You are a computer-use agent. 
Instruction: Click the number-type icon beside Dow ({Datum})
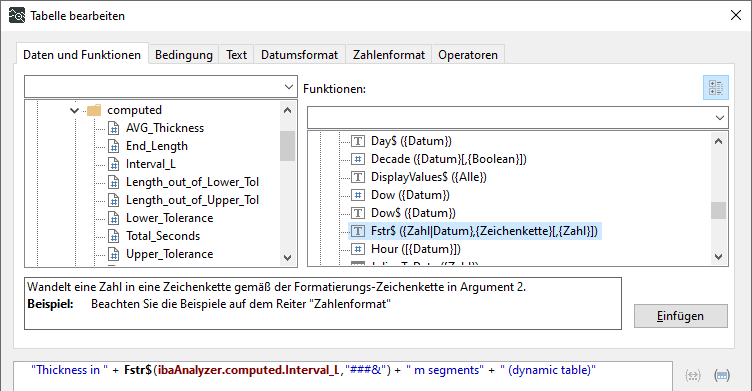[358, 195]
